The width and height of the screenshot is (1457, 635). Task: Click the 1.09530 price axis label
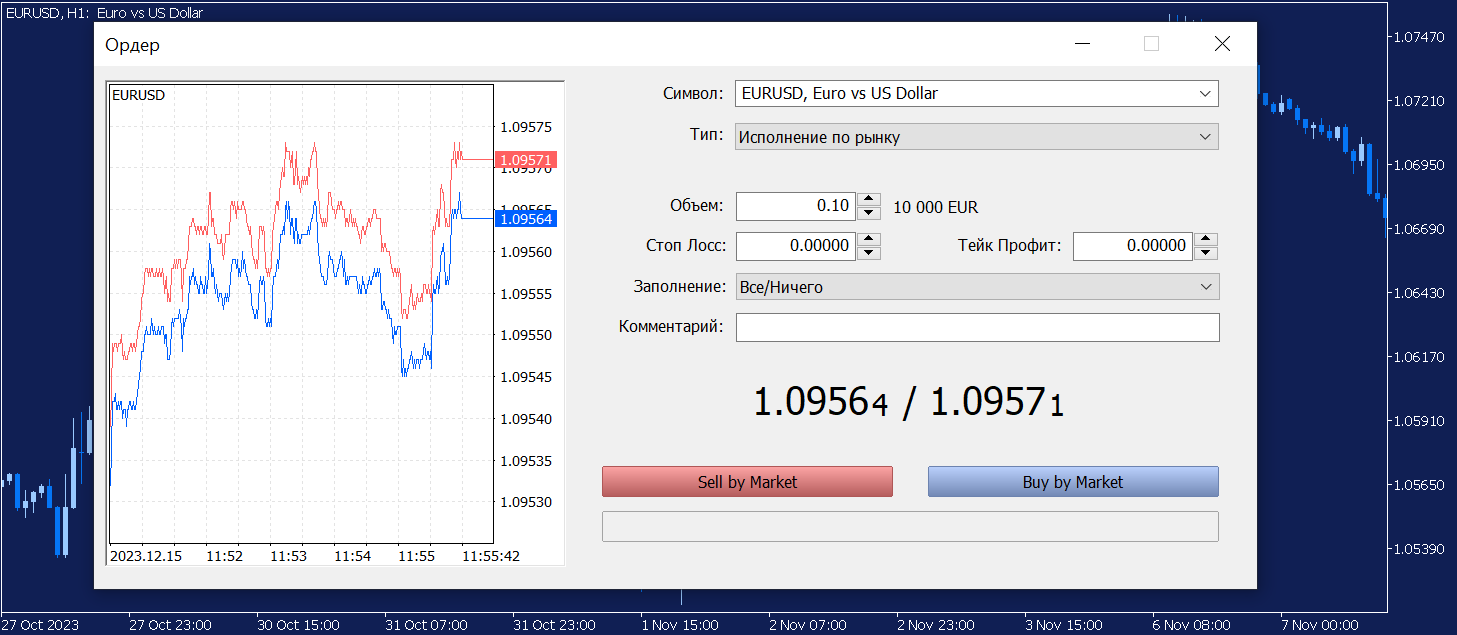[526, 502]
